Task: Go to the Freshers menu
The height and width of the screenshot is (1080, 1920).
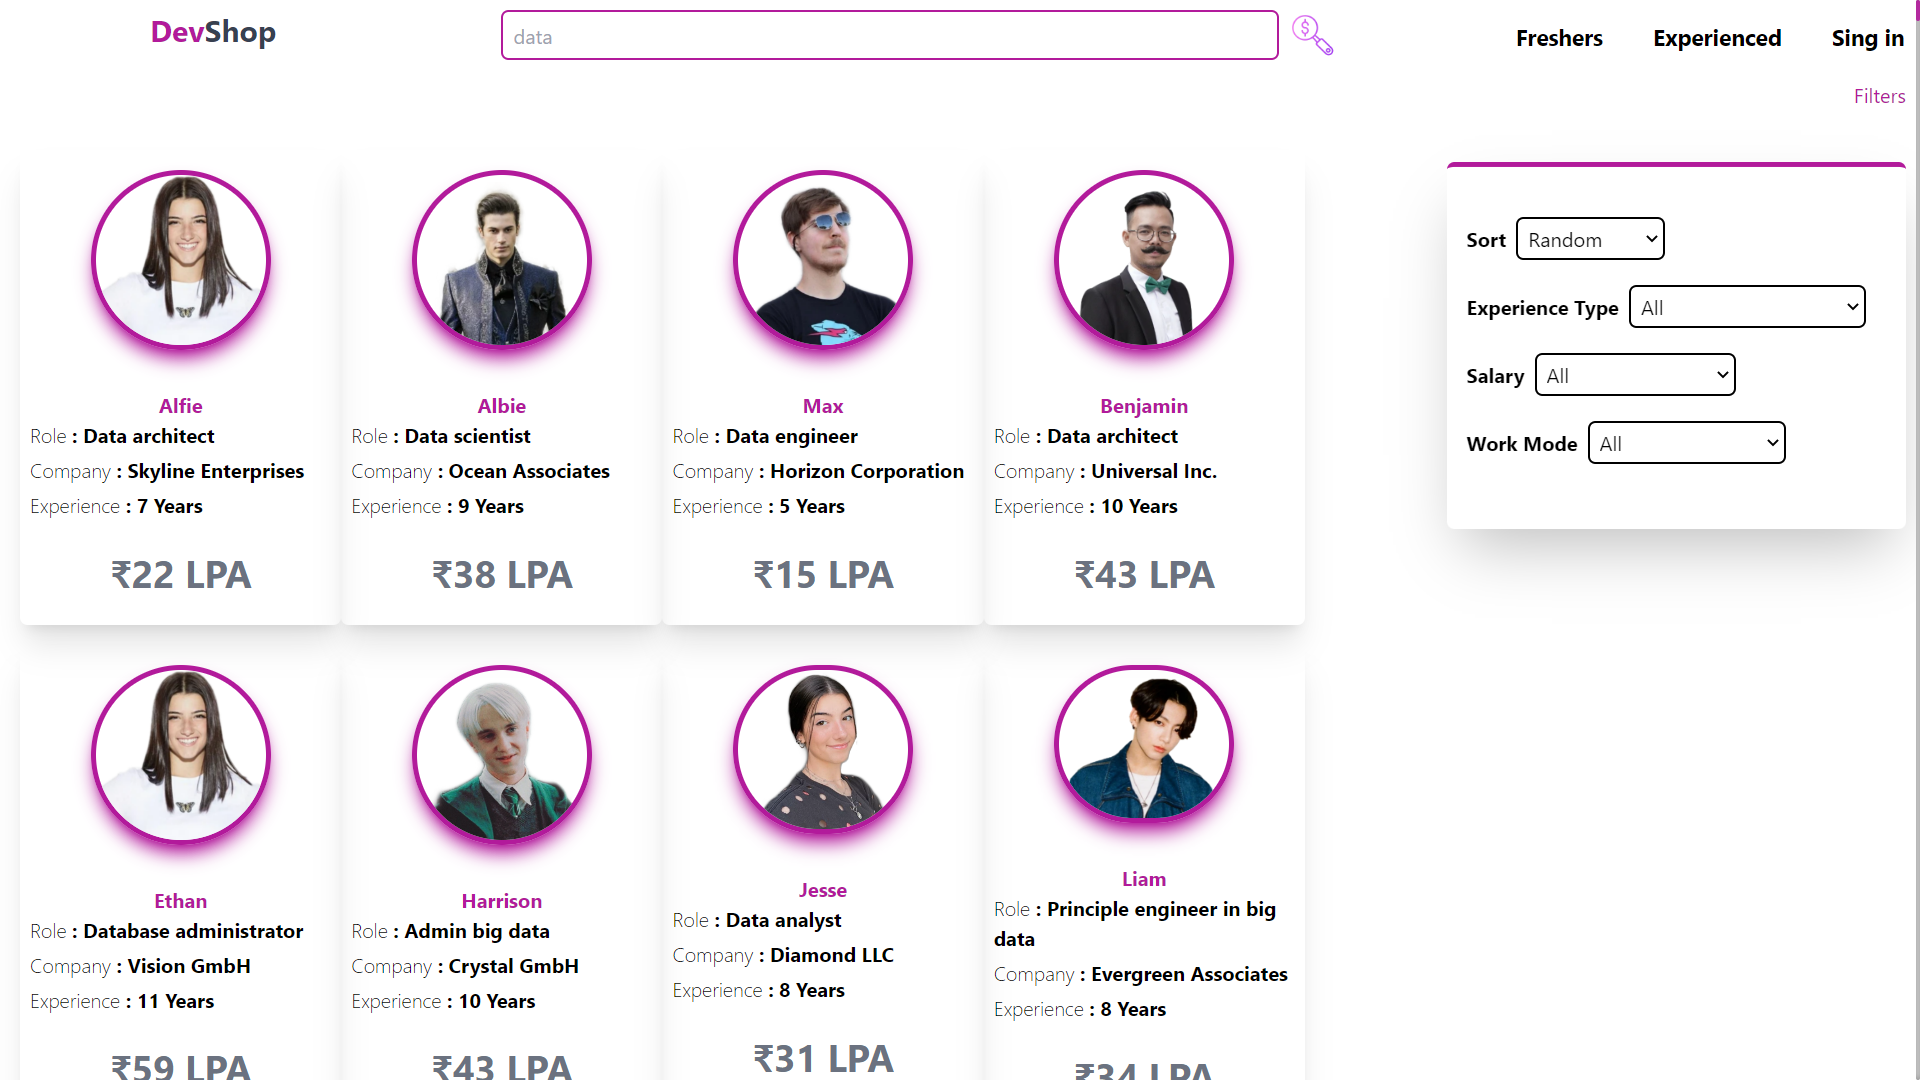Action: [x=1559, y=38]
